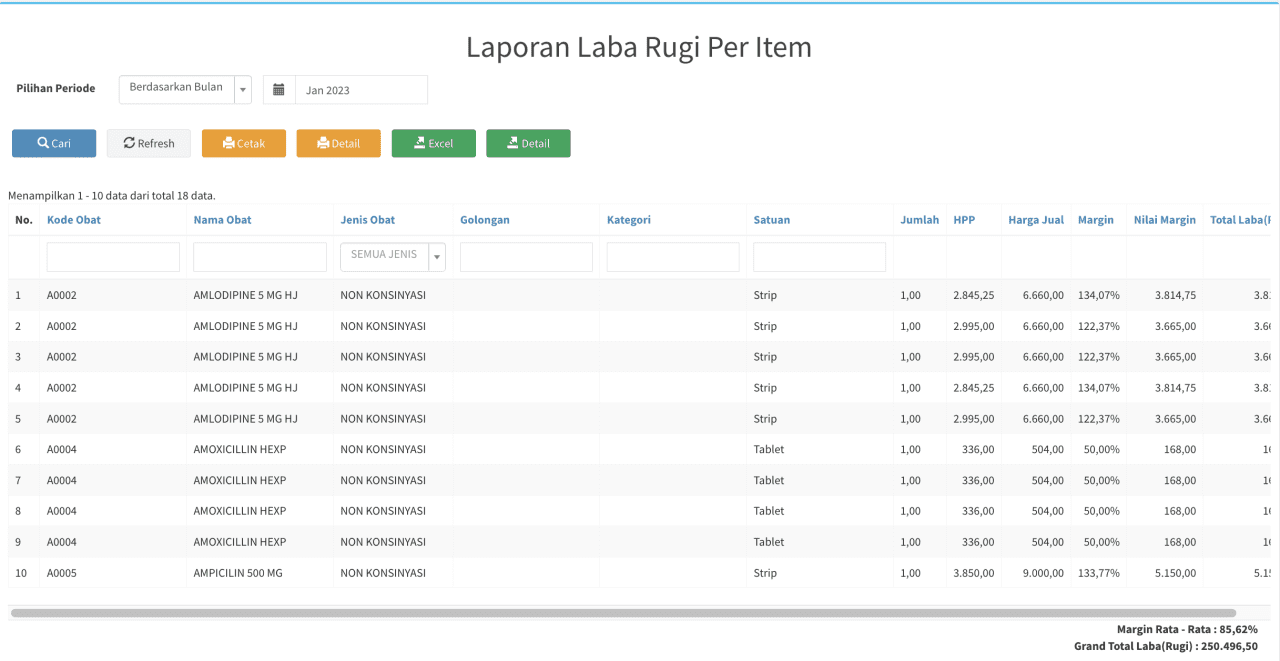The width and height of the screenshot is (1280, 661).
Task: Click the Satuan filter input
Action: (820, 257)
